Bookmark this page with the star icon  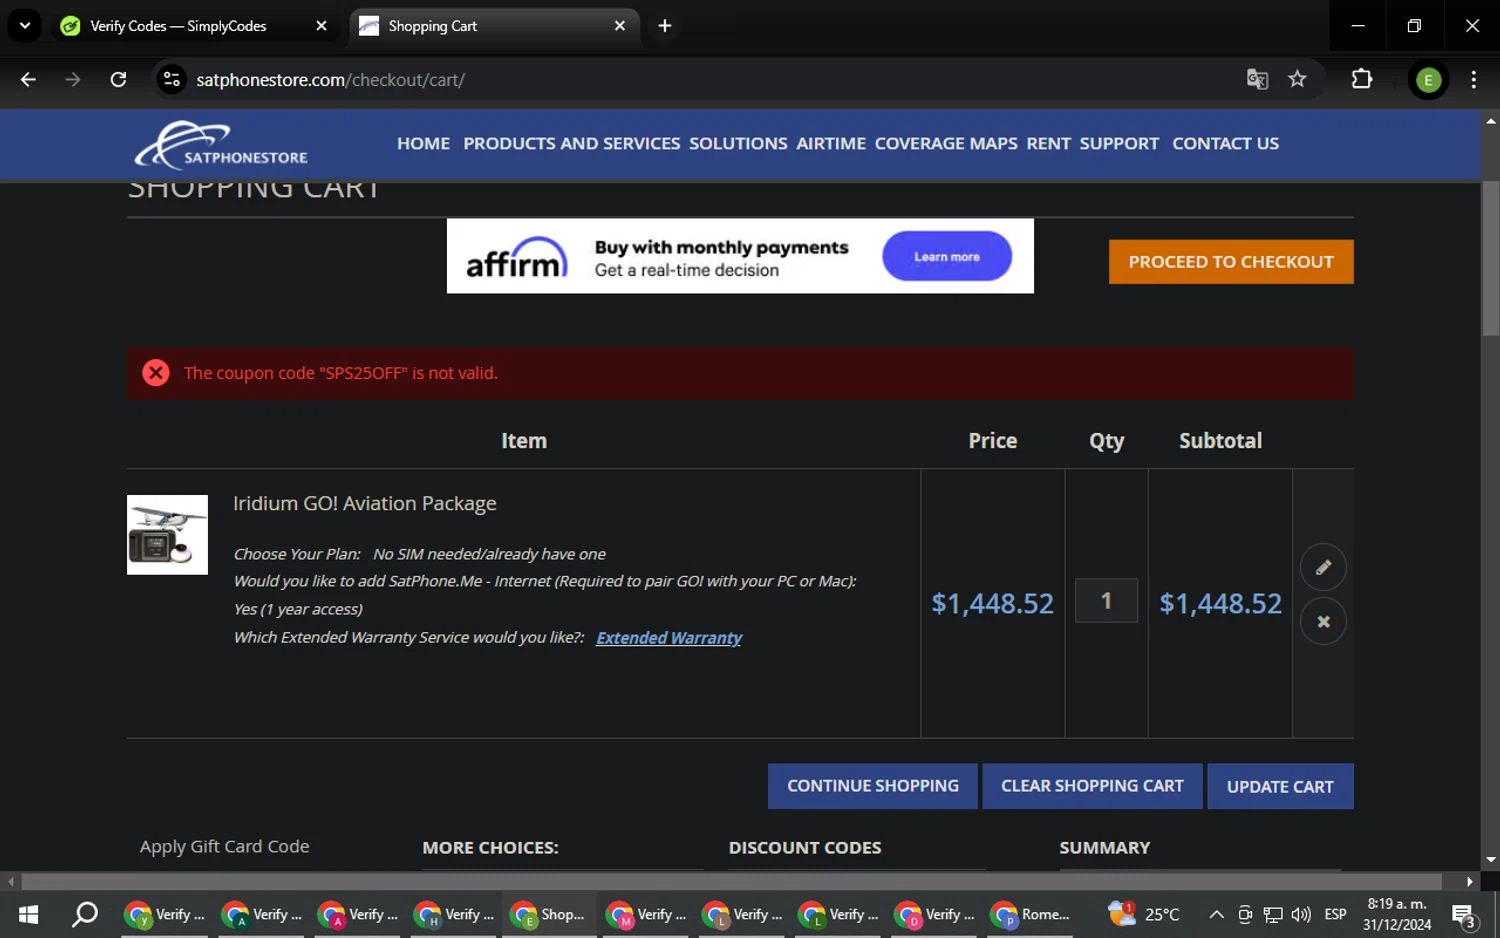pyautogui.click(x=1297, y=79)
